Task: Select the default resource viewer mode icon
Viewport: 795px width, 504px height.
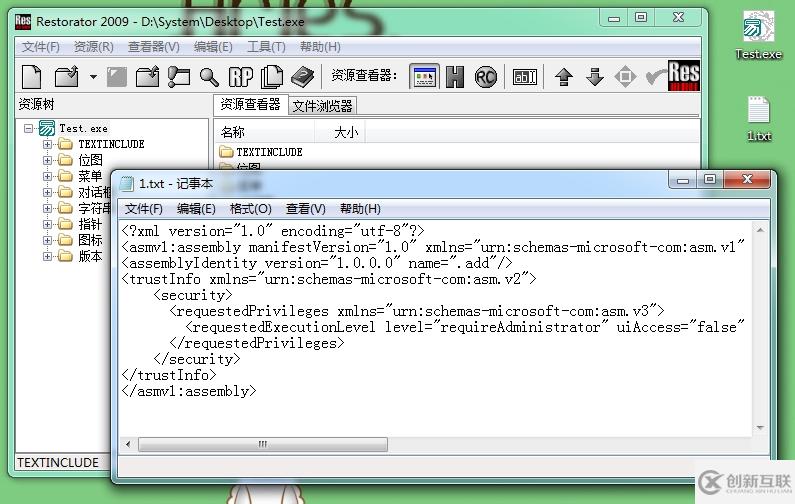Action: point(424,77)
